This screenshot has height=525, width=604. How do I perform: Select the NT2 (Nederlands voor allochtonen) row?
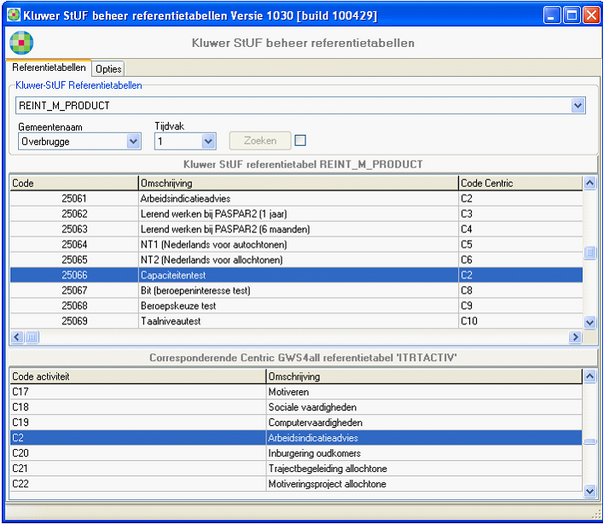pyautogui.click(x=296, y=260)
